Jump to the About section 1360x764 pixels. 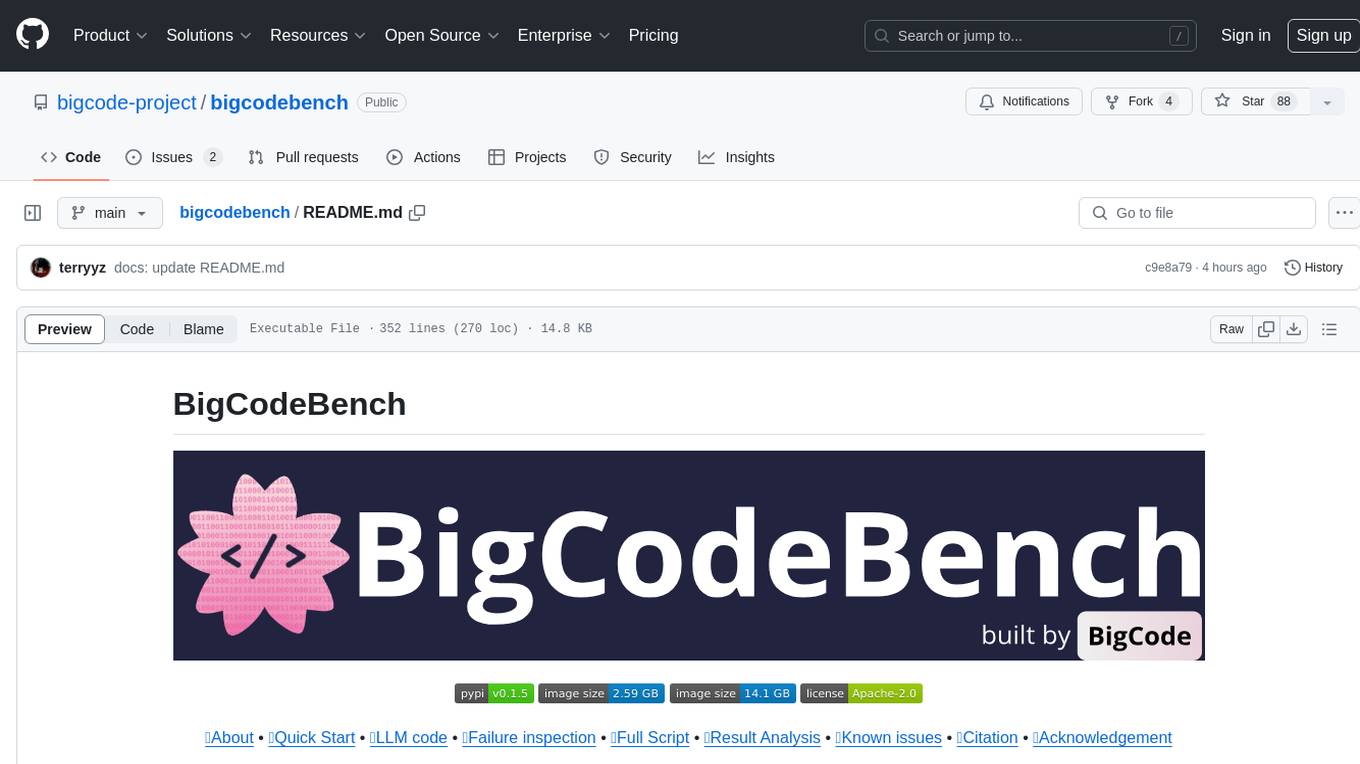pos(229,737)
